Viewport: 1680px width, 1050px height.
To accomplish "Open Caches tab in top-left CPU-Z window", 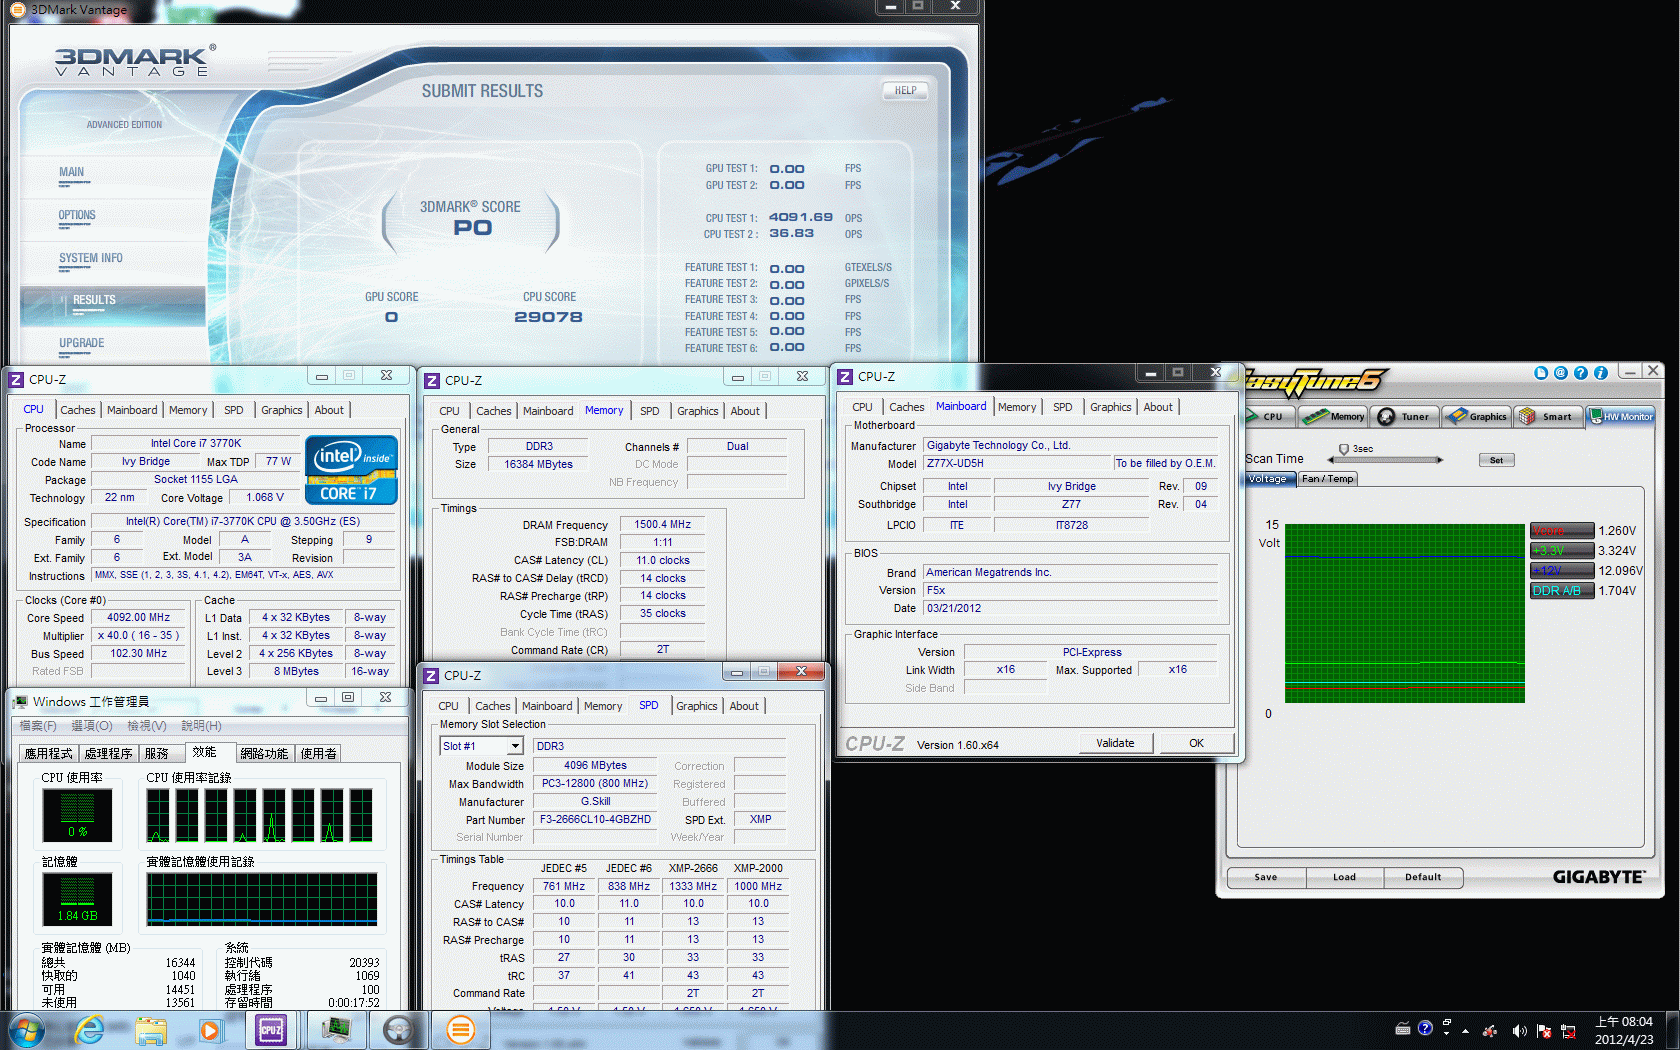I will pos(78,410).
